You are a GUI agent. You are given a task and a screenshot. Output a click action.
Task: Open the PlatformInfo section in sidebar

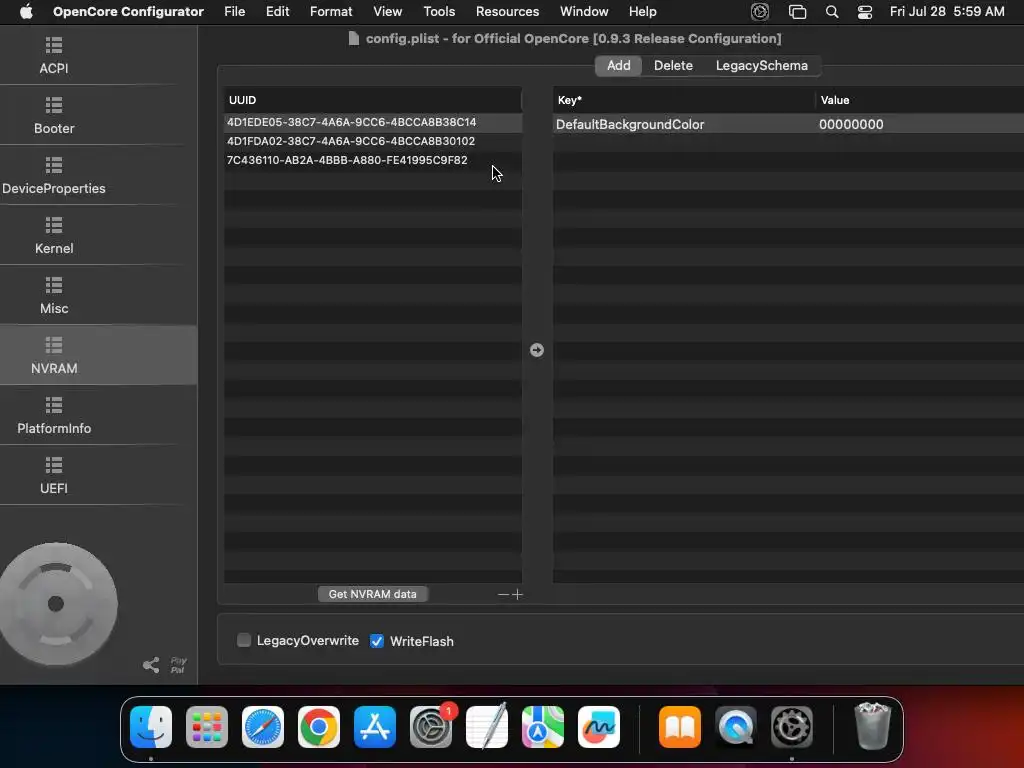coord(54,415)
